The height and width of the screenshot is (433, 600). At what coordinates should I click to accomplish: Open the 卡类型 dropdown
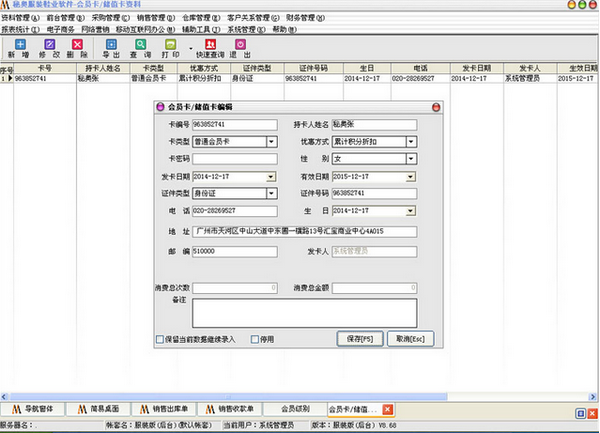point(271,142)
